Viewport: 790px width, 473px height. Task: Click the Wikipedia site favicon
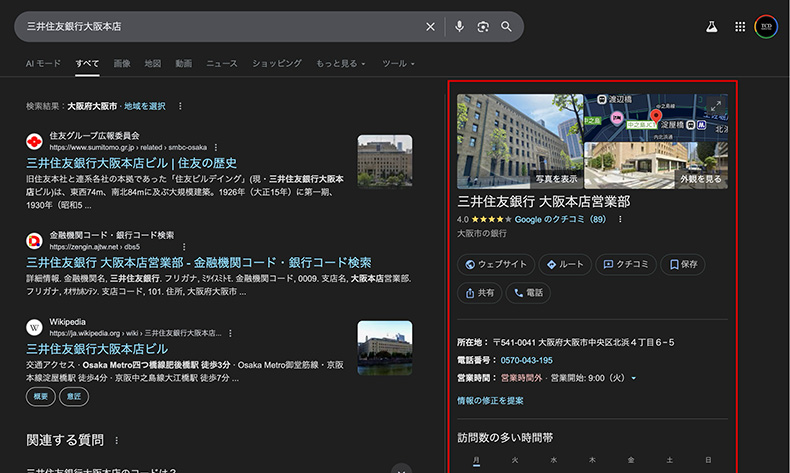[34, 327]
